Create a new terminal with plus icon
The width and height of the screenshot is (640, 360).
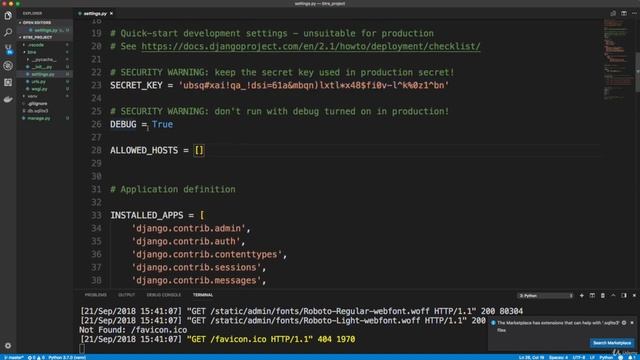click(x=582, y=296)
